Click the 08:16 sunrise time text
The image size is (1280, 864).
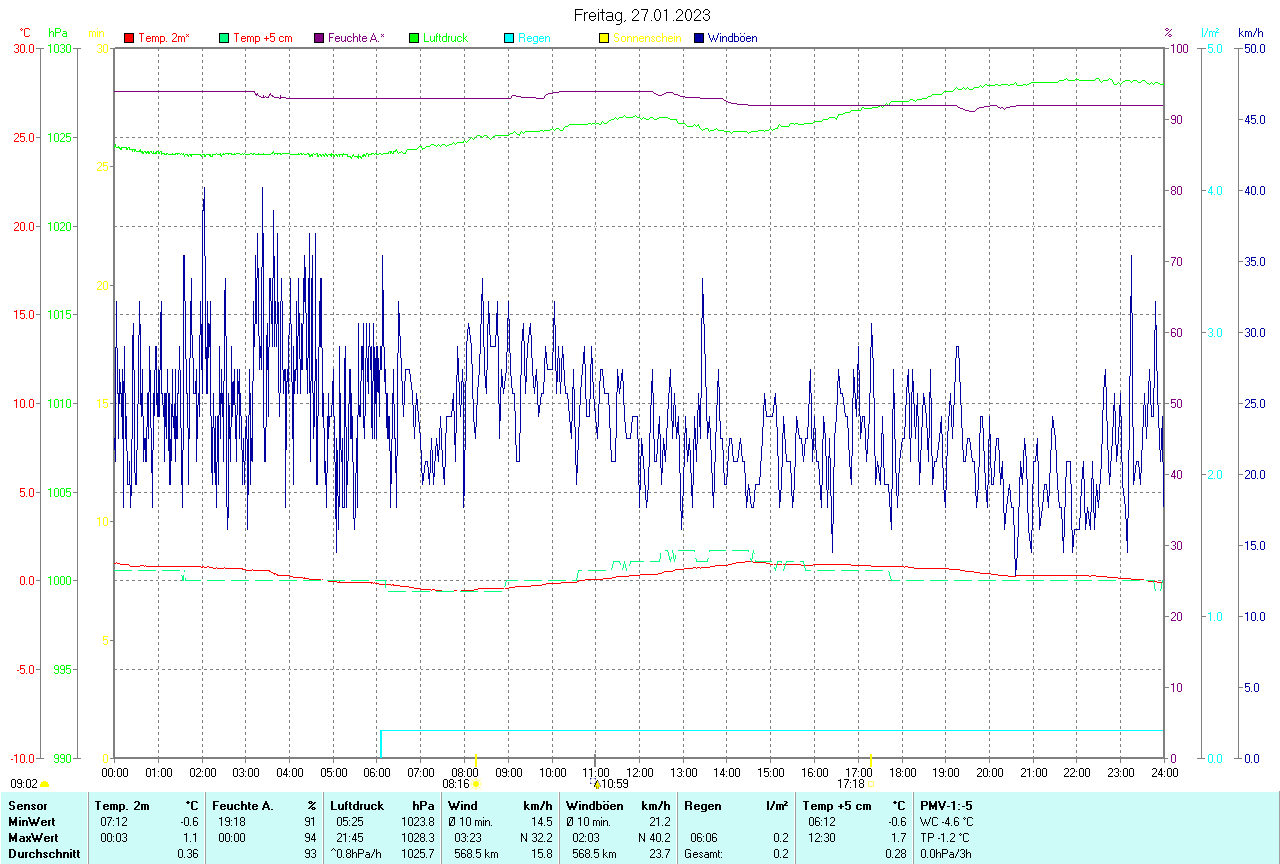pos(456,784)
